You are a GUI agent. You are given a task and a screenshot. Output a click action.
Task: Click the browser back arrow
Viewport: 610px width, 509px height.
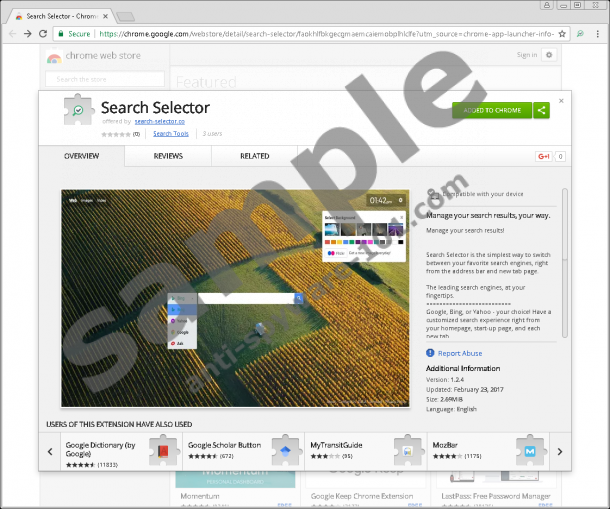11,33
